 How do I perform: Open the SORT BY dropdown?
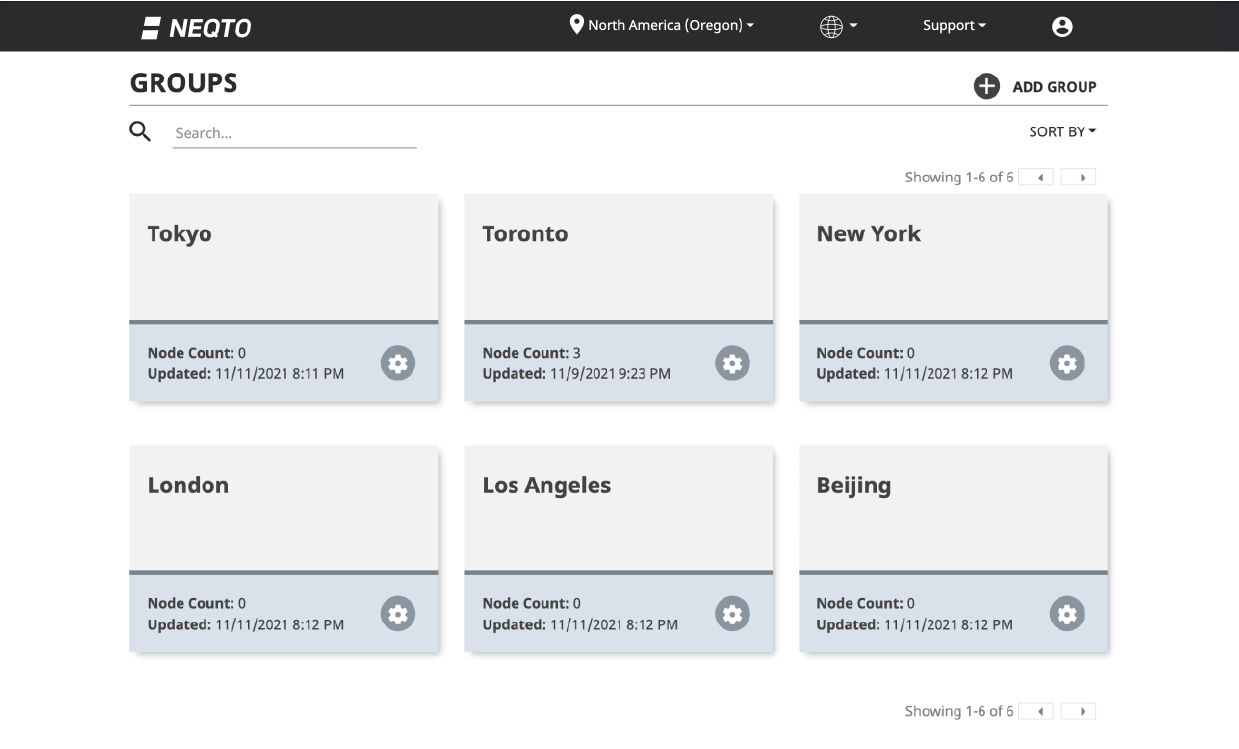pos(1062,131)
